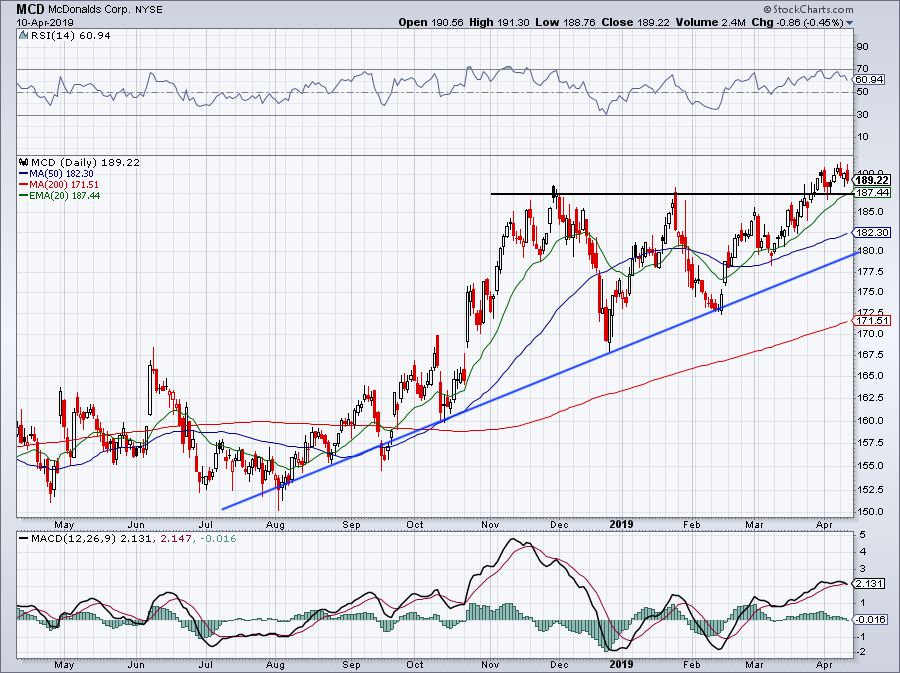Click the MCD (Daily) 189.22 legend label

[x=85, y=162]
